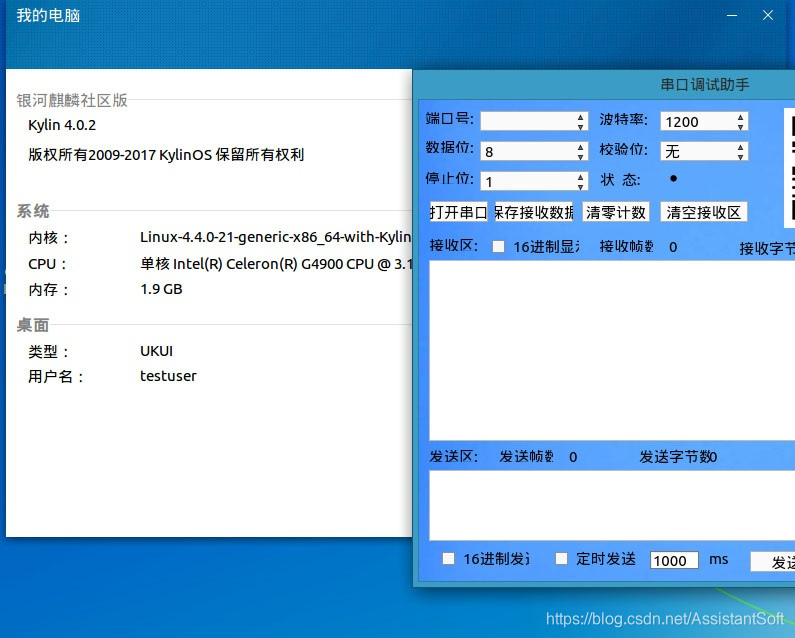Enable 16进制发送 checkbox

pyautogui.click(x=448, y=558)
